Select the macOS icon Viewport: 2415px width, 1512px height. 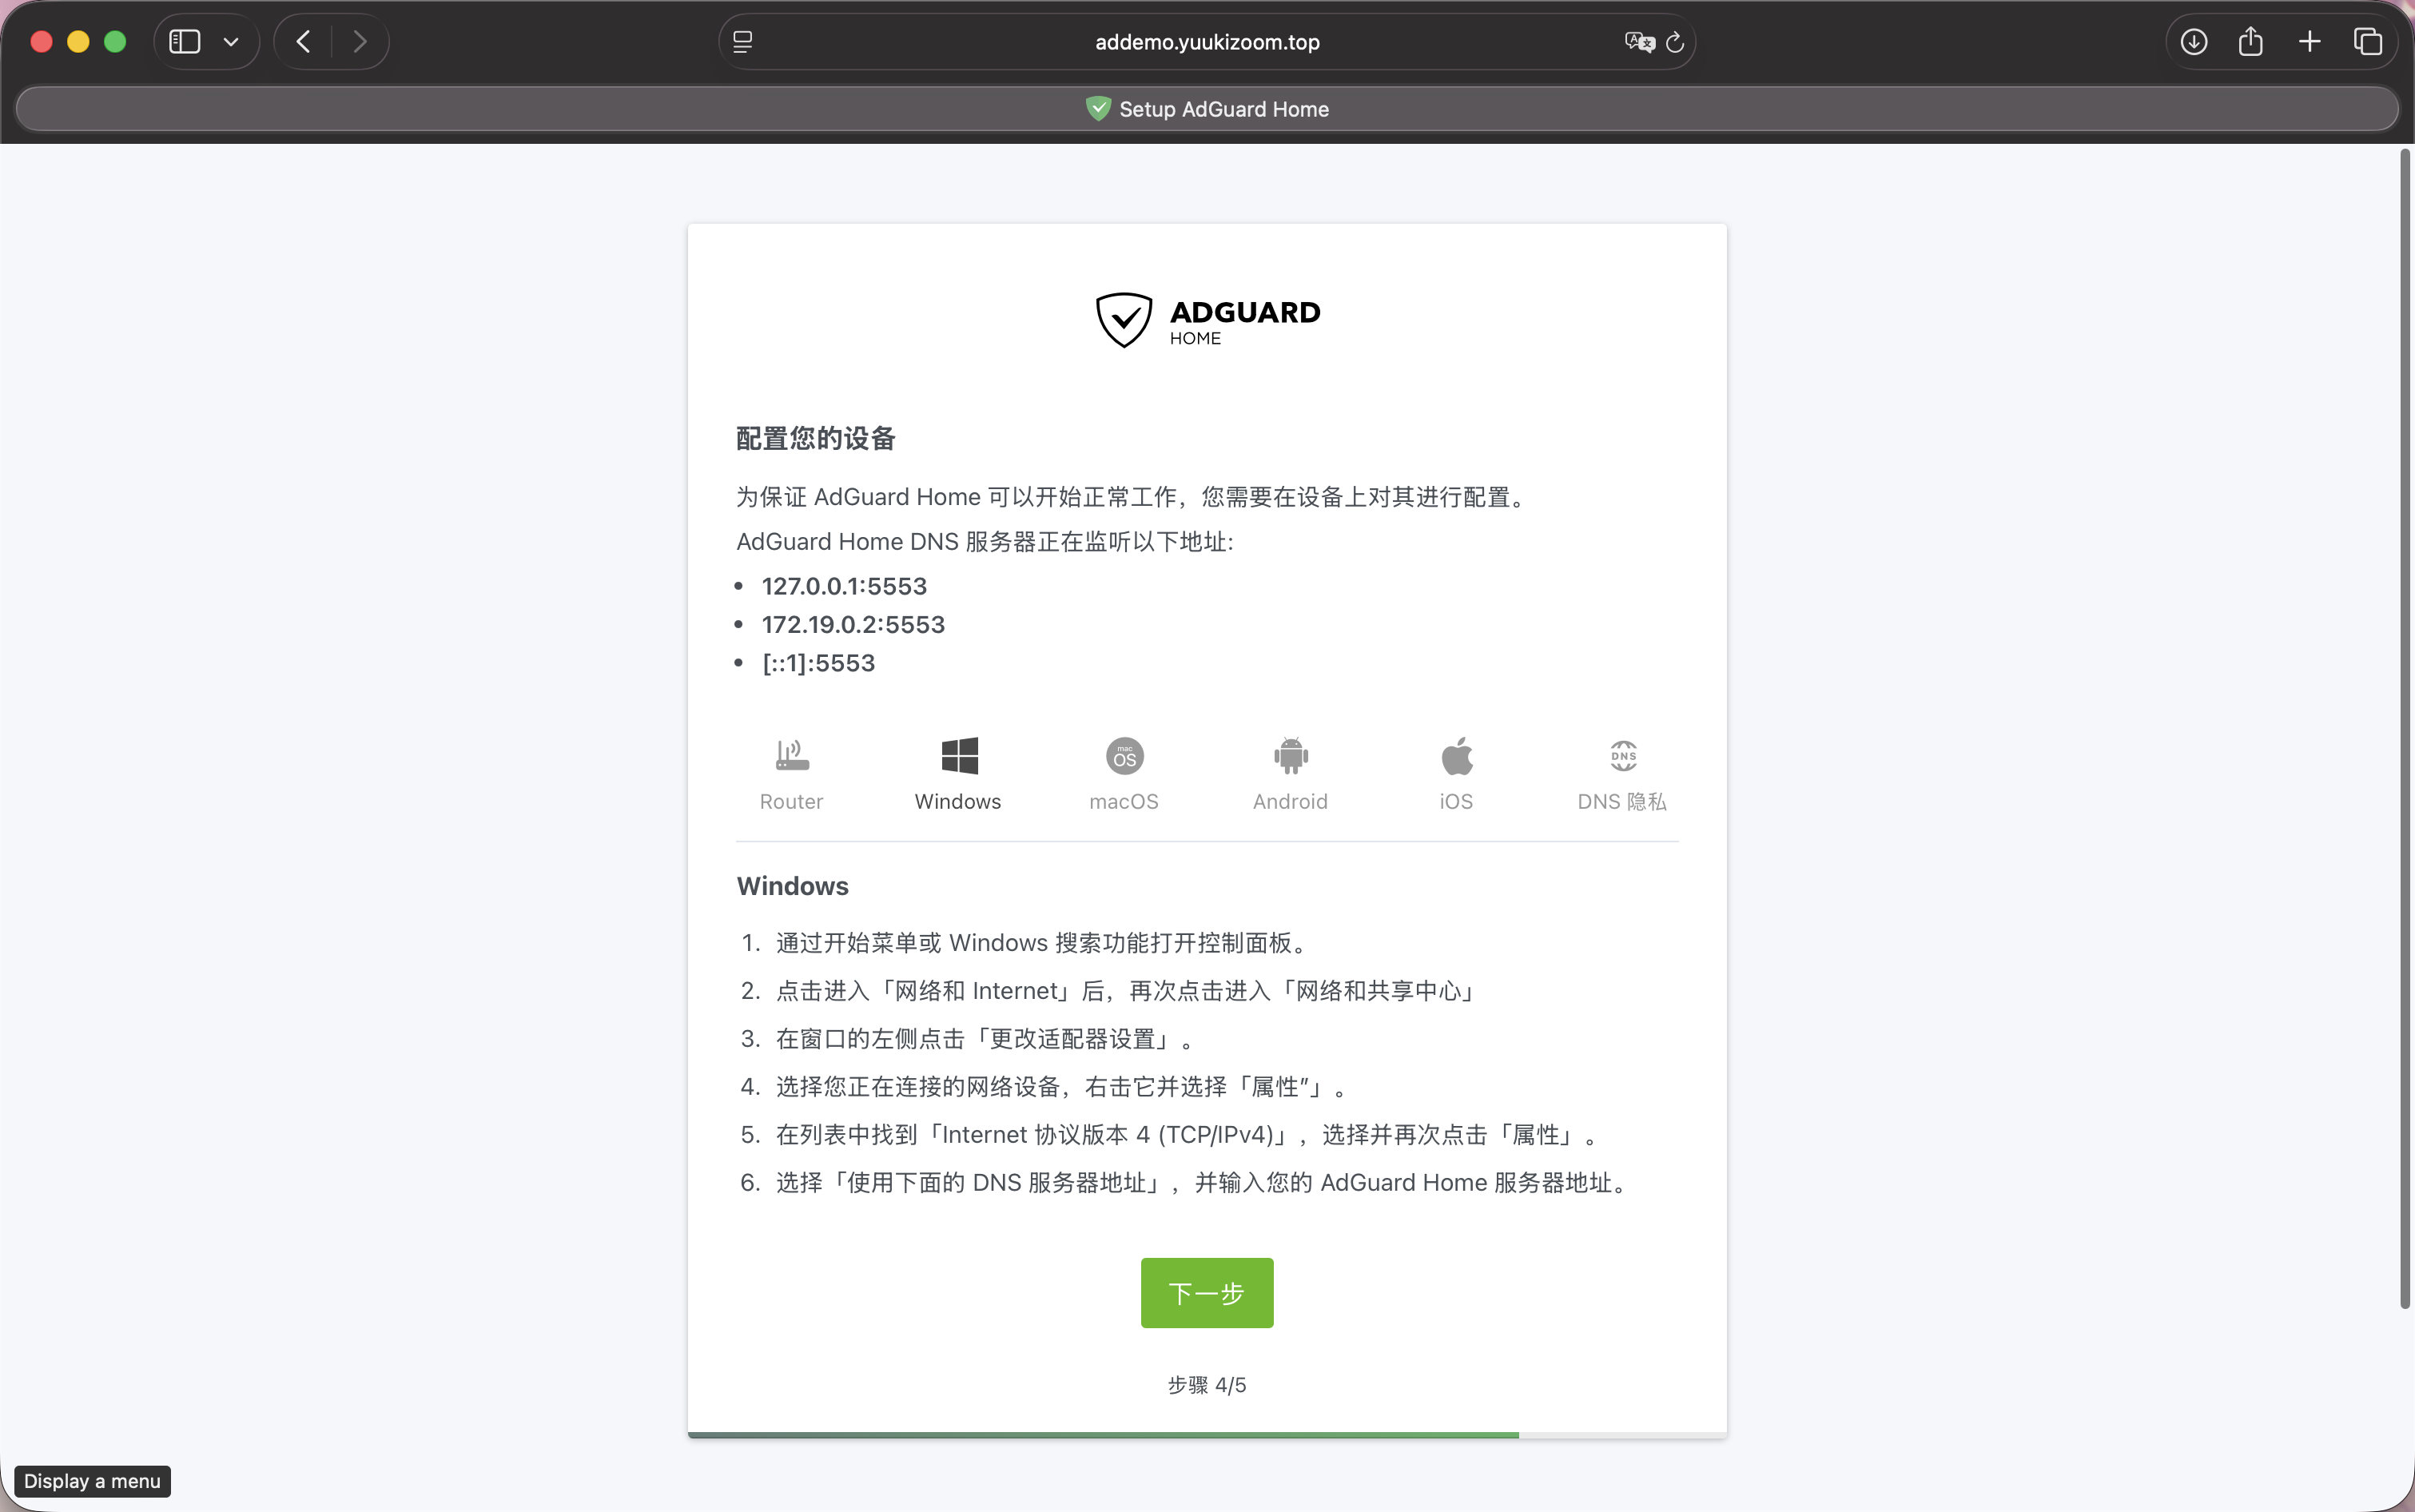coord(1124,756)
